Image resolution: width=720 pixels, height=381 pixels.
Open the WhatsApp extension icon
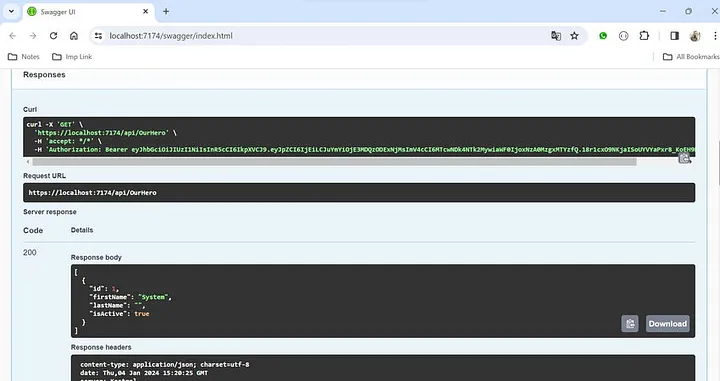[603, 36]
